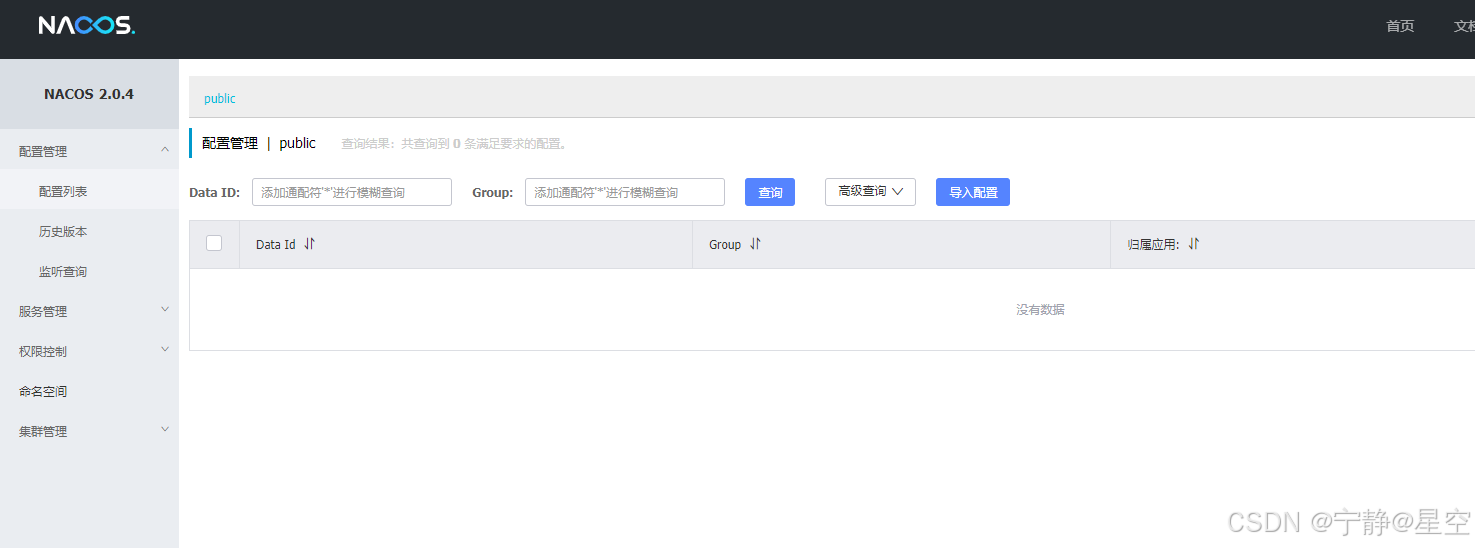
Task: Sort by Data Id column arrows
Action: click(309, 244)
